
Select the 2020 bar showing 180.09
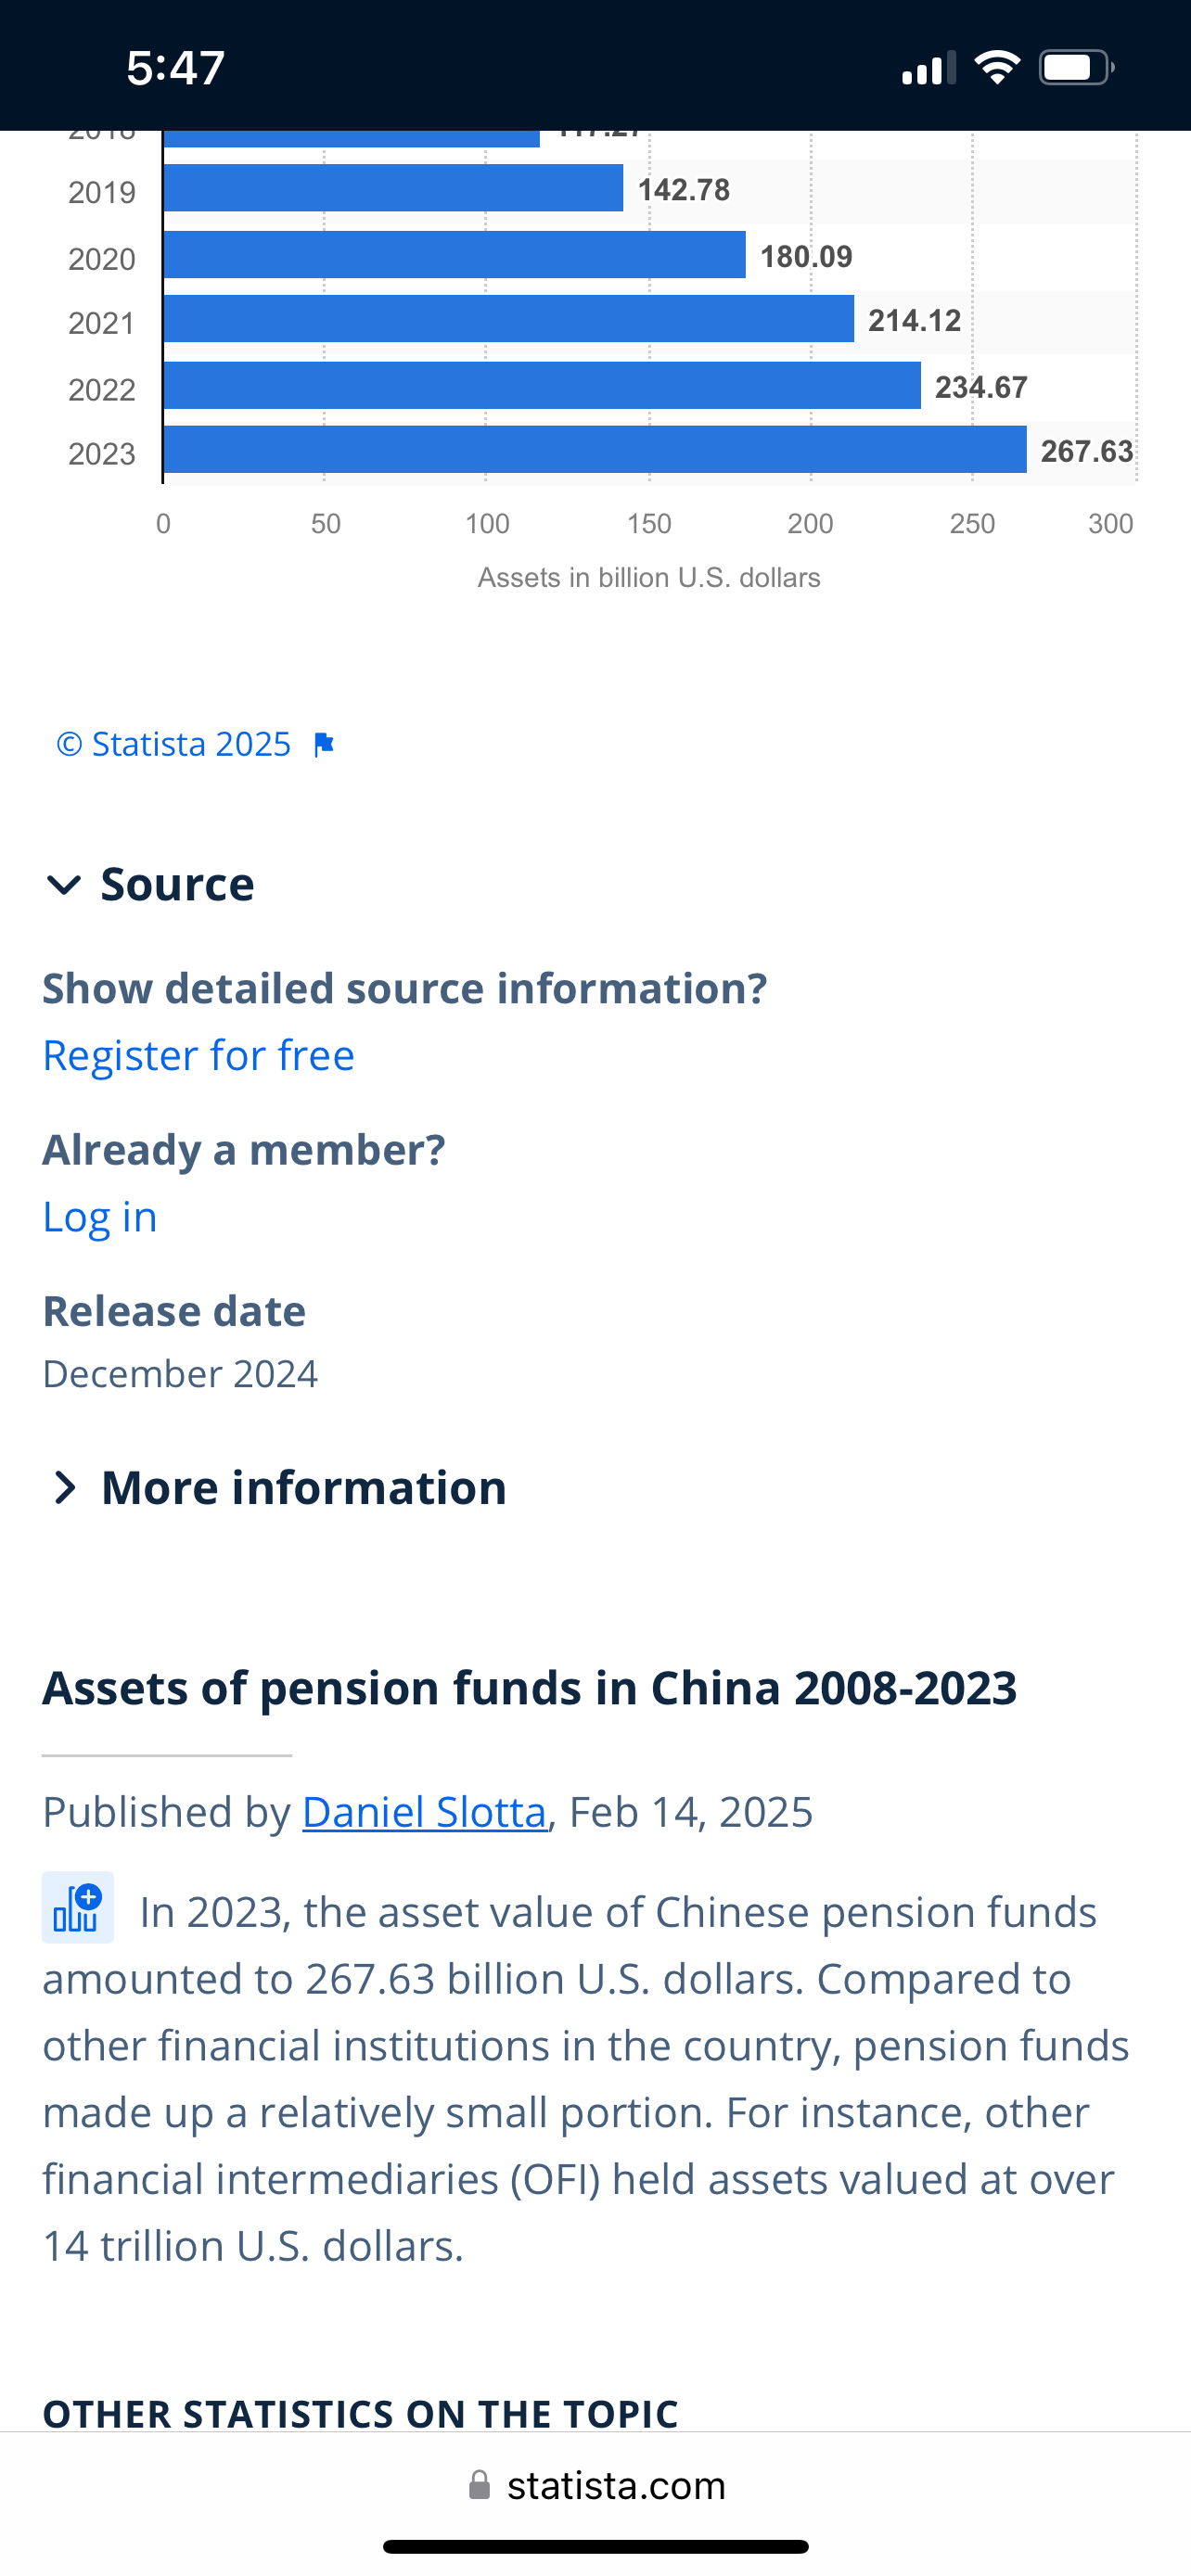(455, 255)
